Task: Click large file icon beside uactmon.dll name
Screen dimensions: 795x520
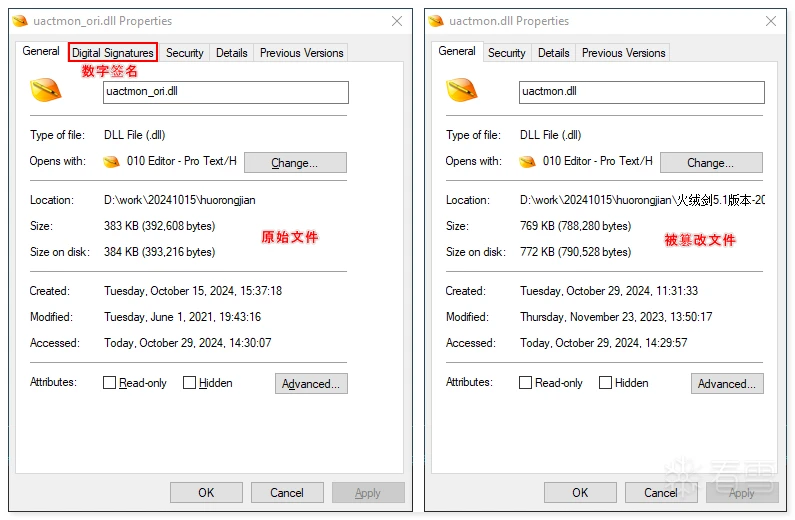Action: coord(462,91)
